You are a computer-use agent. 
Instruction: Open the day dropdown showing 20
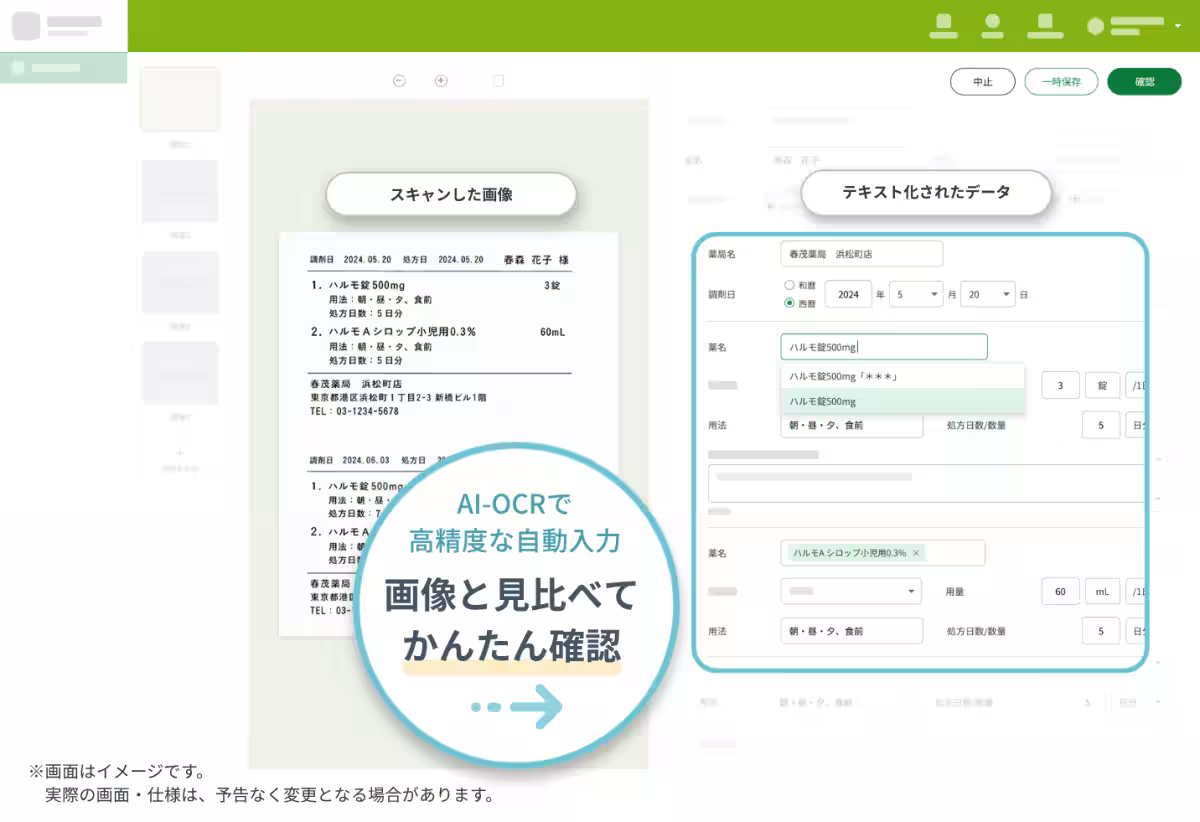988,294
